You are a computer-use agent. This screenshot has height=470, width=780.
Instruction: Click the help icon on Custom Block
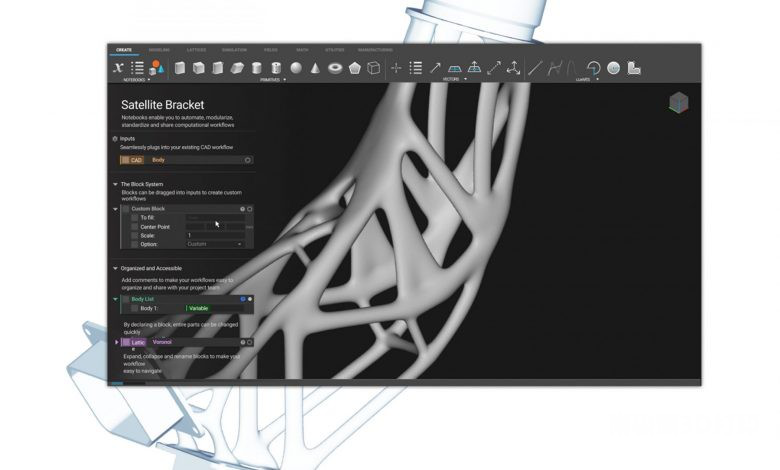coord(243,209)
